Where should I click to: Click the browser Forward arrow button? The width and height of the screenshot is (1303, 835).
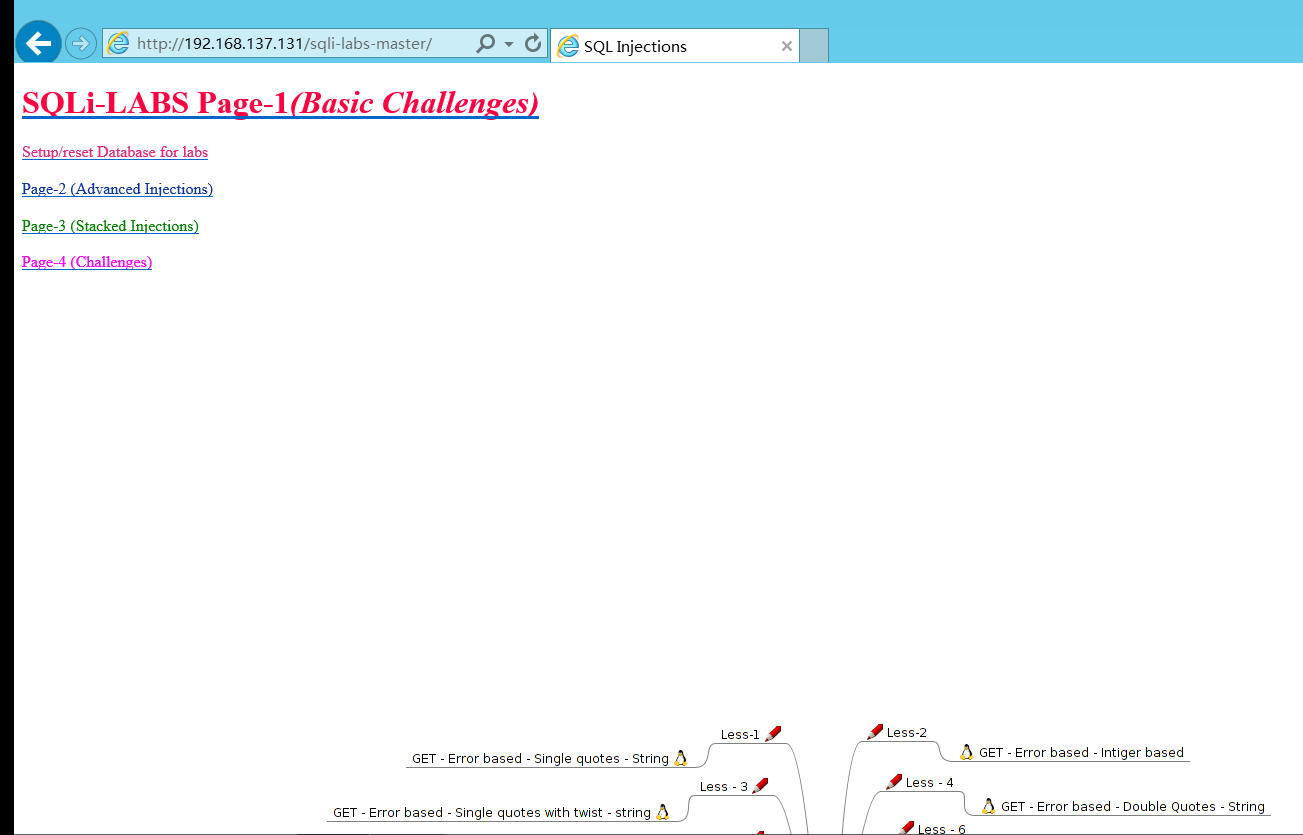pyautogui.click(x=81, y=44)
